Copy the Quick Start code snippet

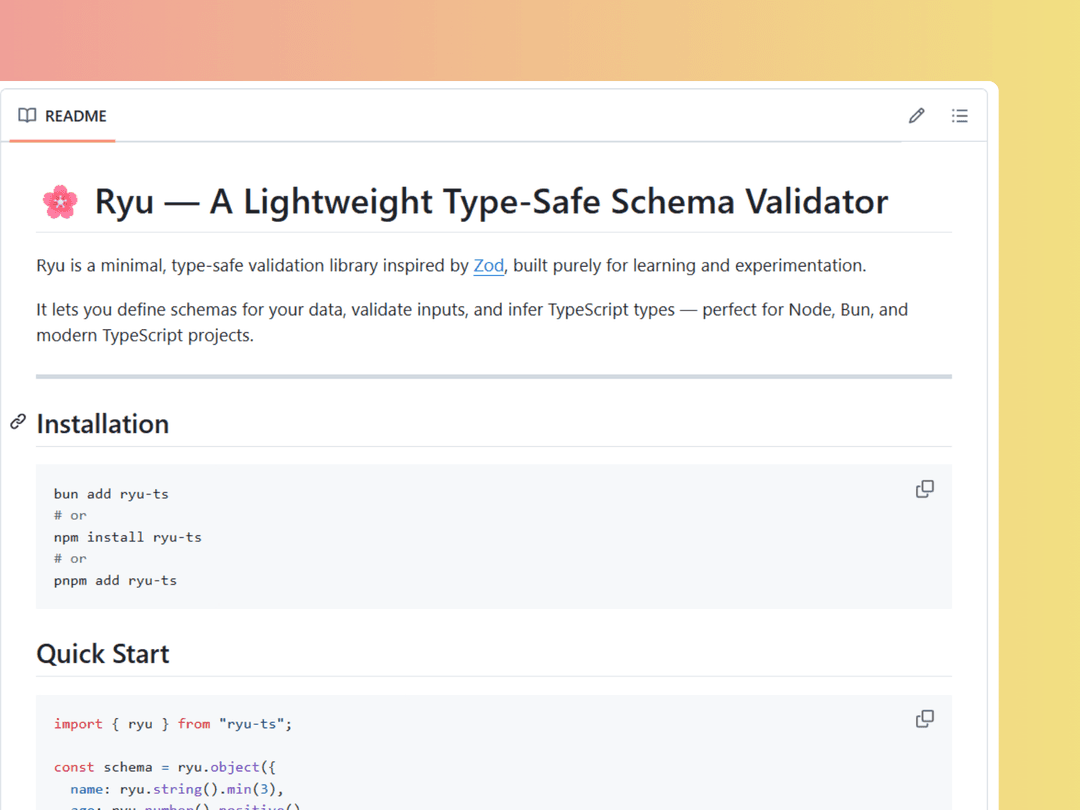[925, 719]
